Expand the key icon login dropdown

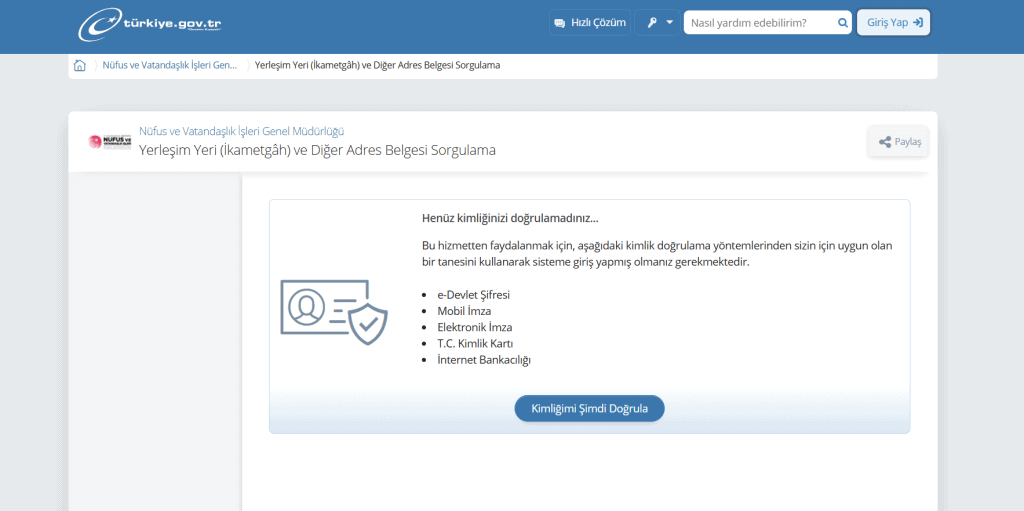pyautogui.click(x=658, y=22)
